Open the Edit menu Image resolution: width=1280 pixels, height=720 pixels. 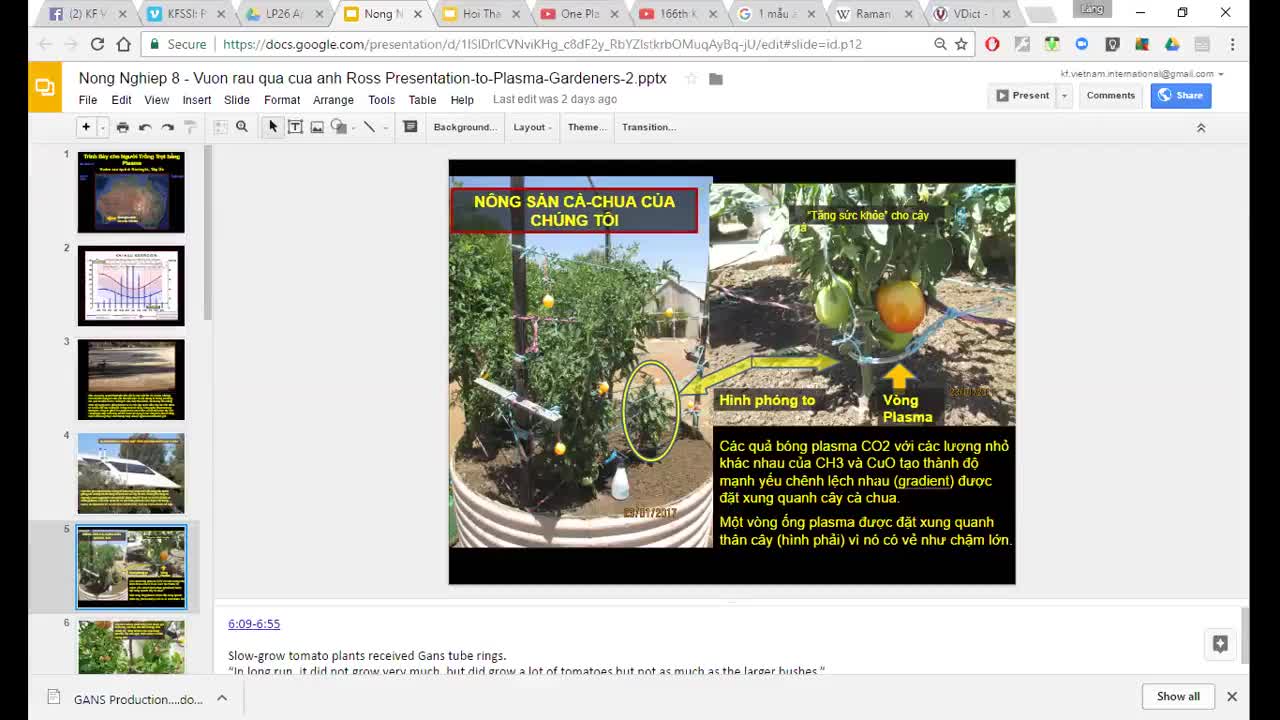click(x=121, y=100)
